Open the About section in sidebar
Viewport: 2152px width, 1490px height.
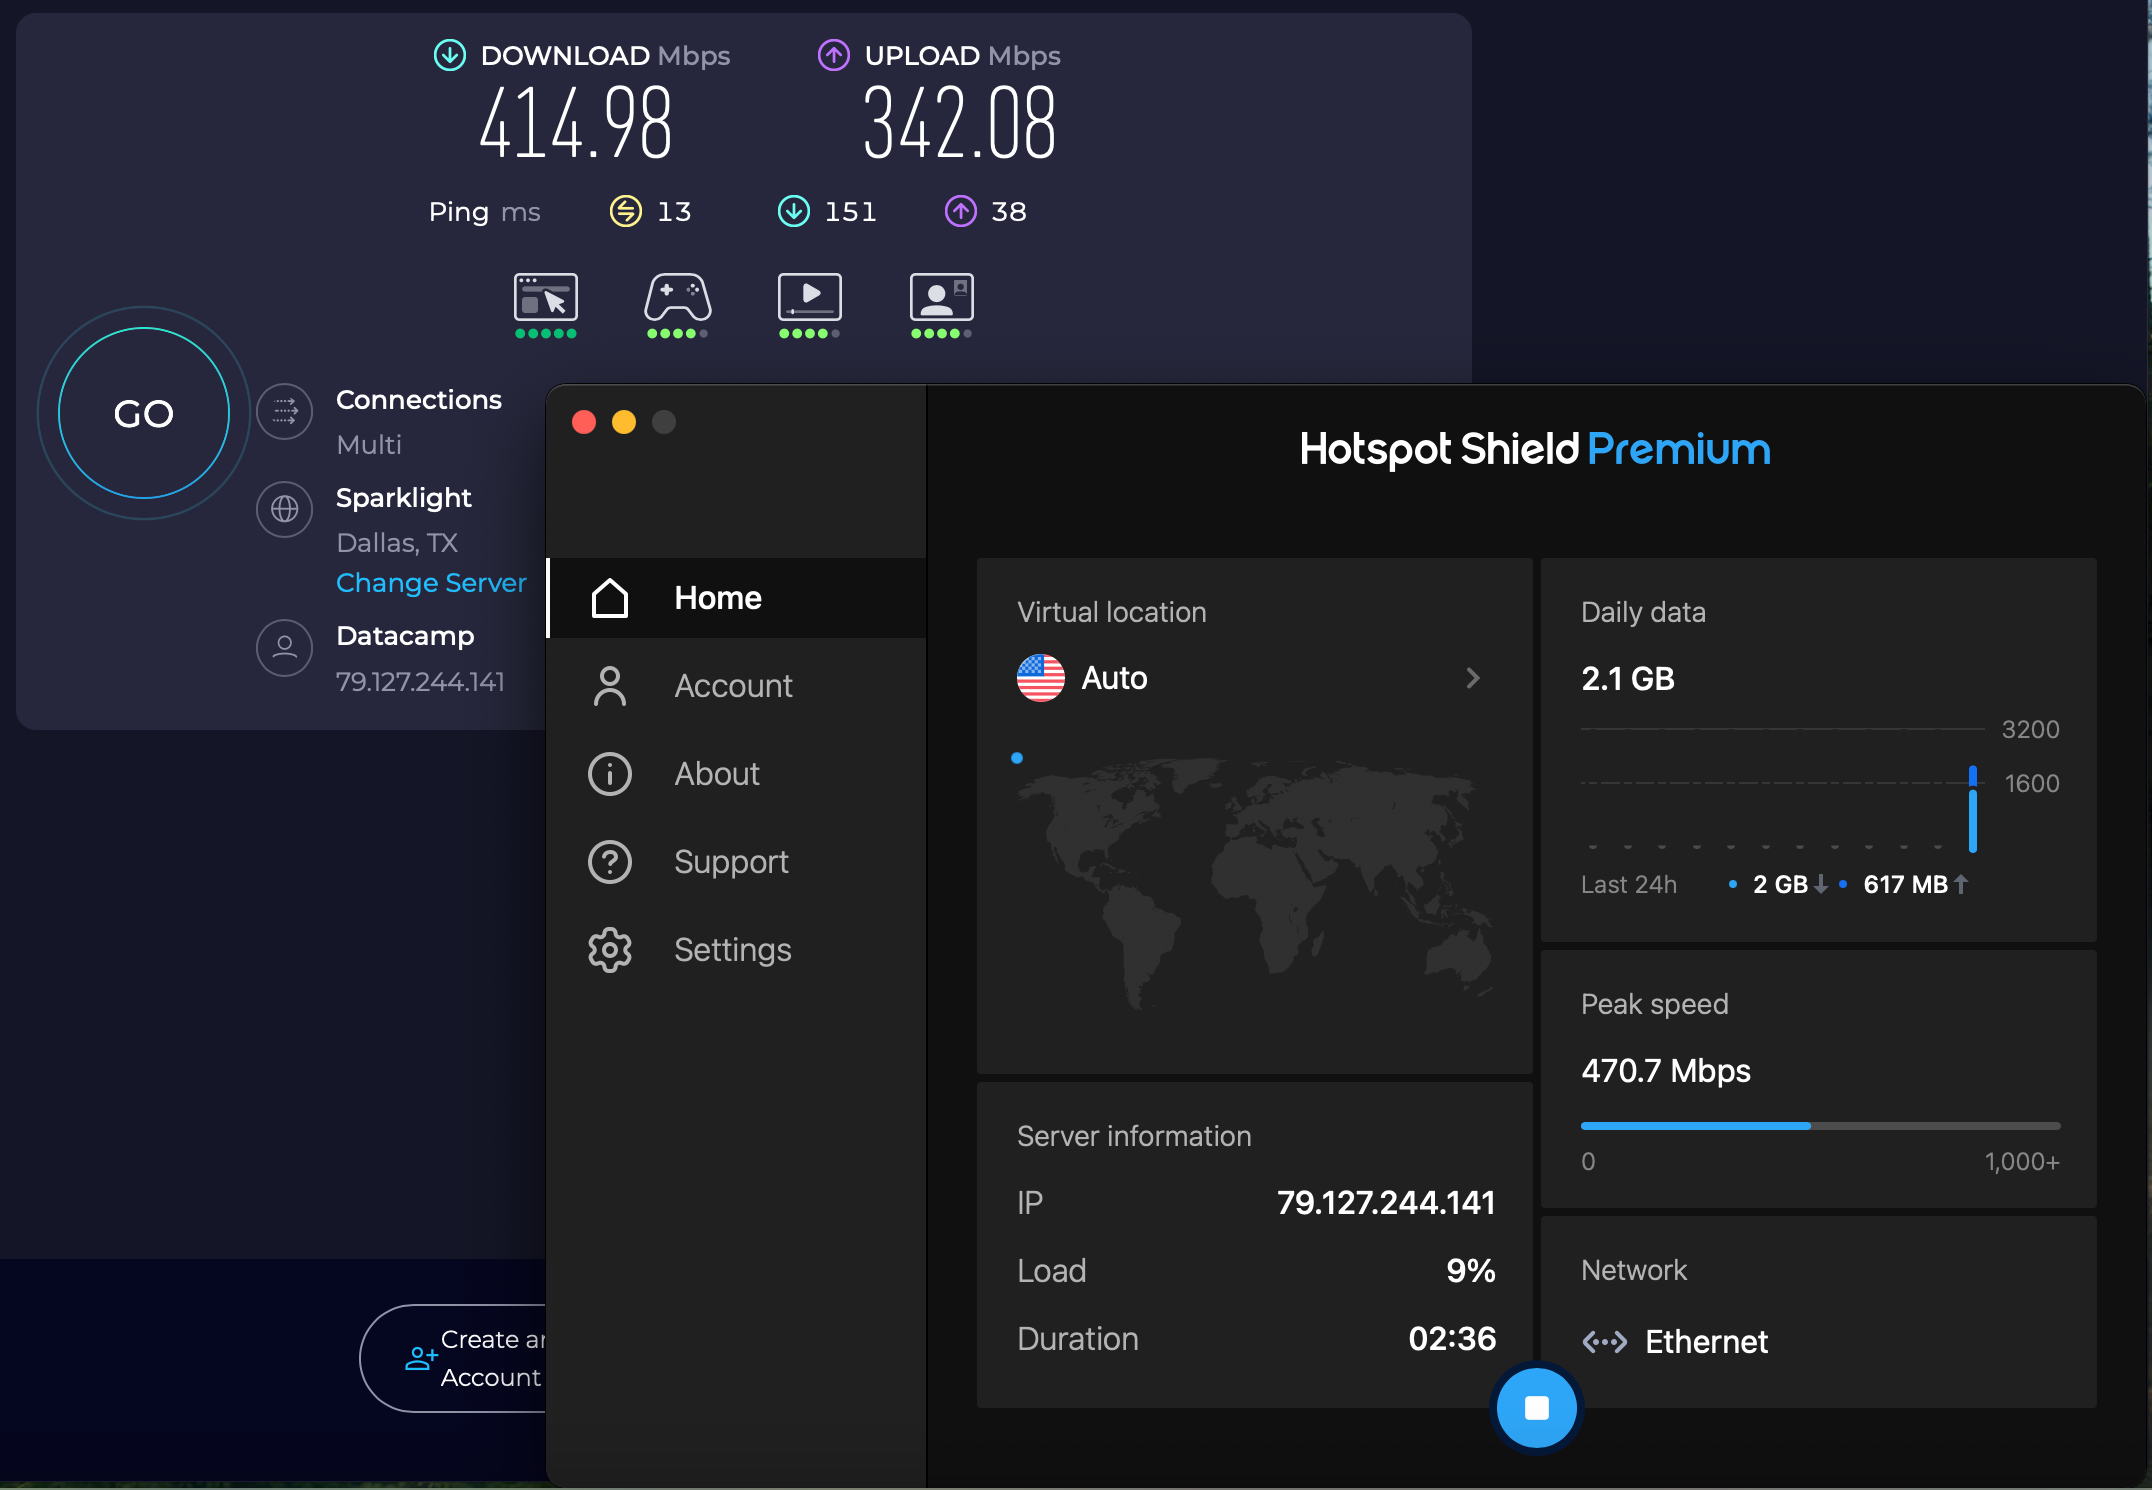[738, 774]
